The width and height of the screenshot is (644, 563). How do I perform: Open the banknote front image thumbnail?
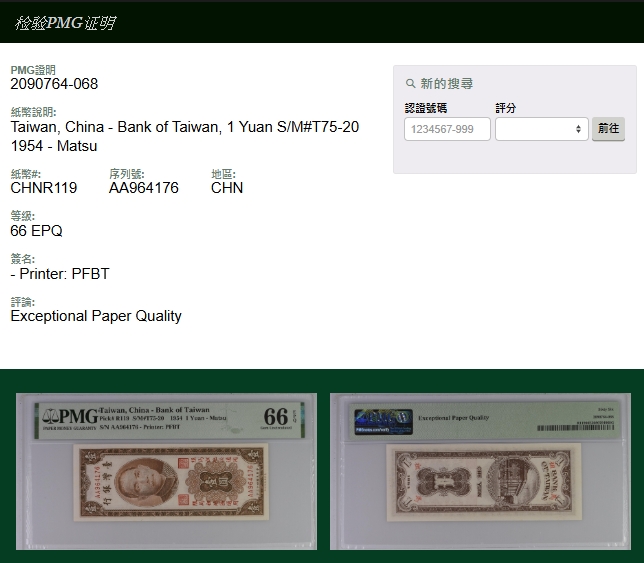point(166,471)
